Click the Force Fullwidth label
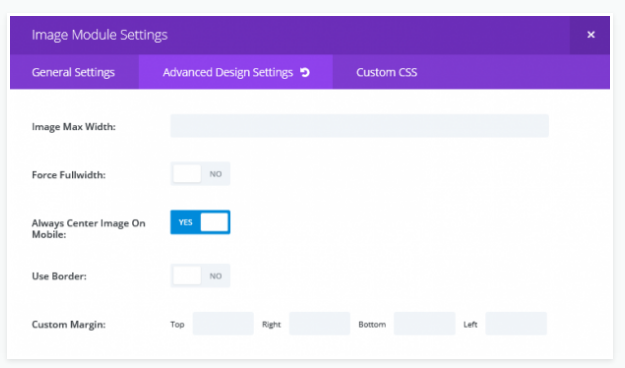This screenshot has height=368, width=625. click(x=69, y=175)
